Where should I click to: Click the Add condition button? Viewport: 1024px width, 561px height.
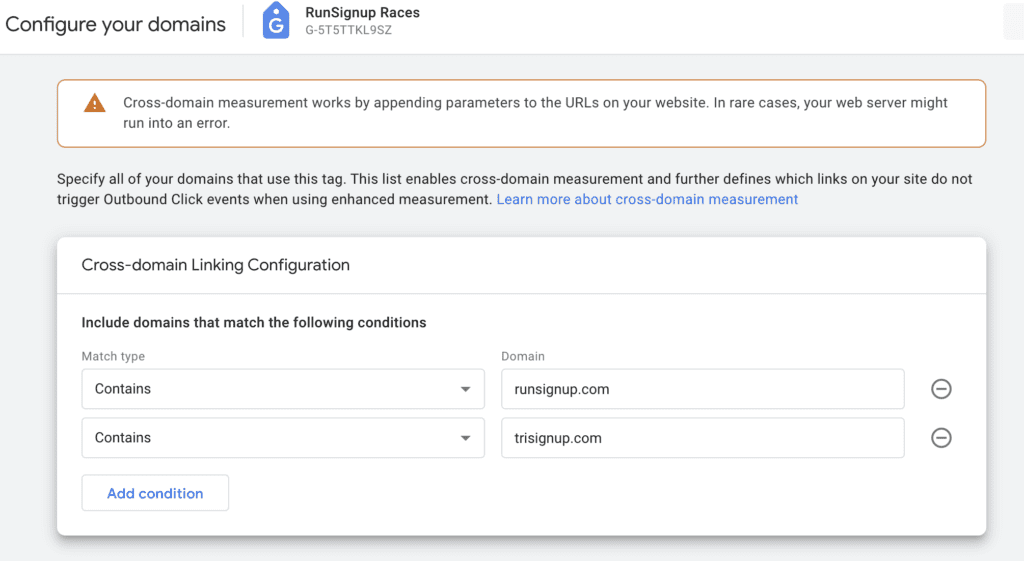[155, 493]
